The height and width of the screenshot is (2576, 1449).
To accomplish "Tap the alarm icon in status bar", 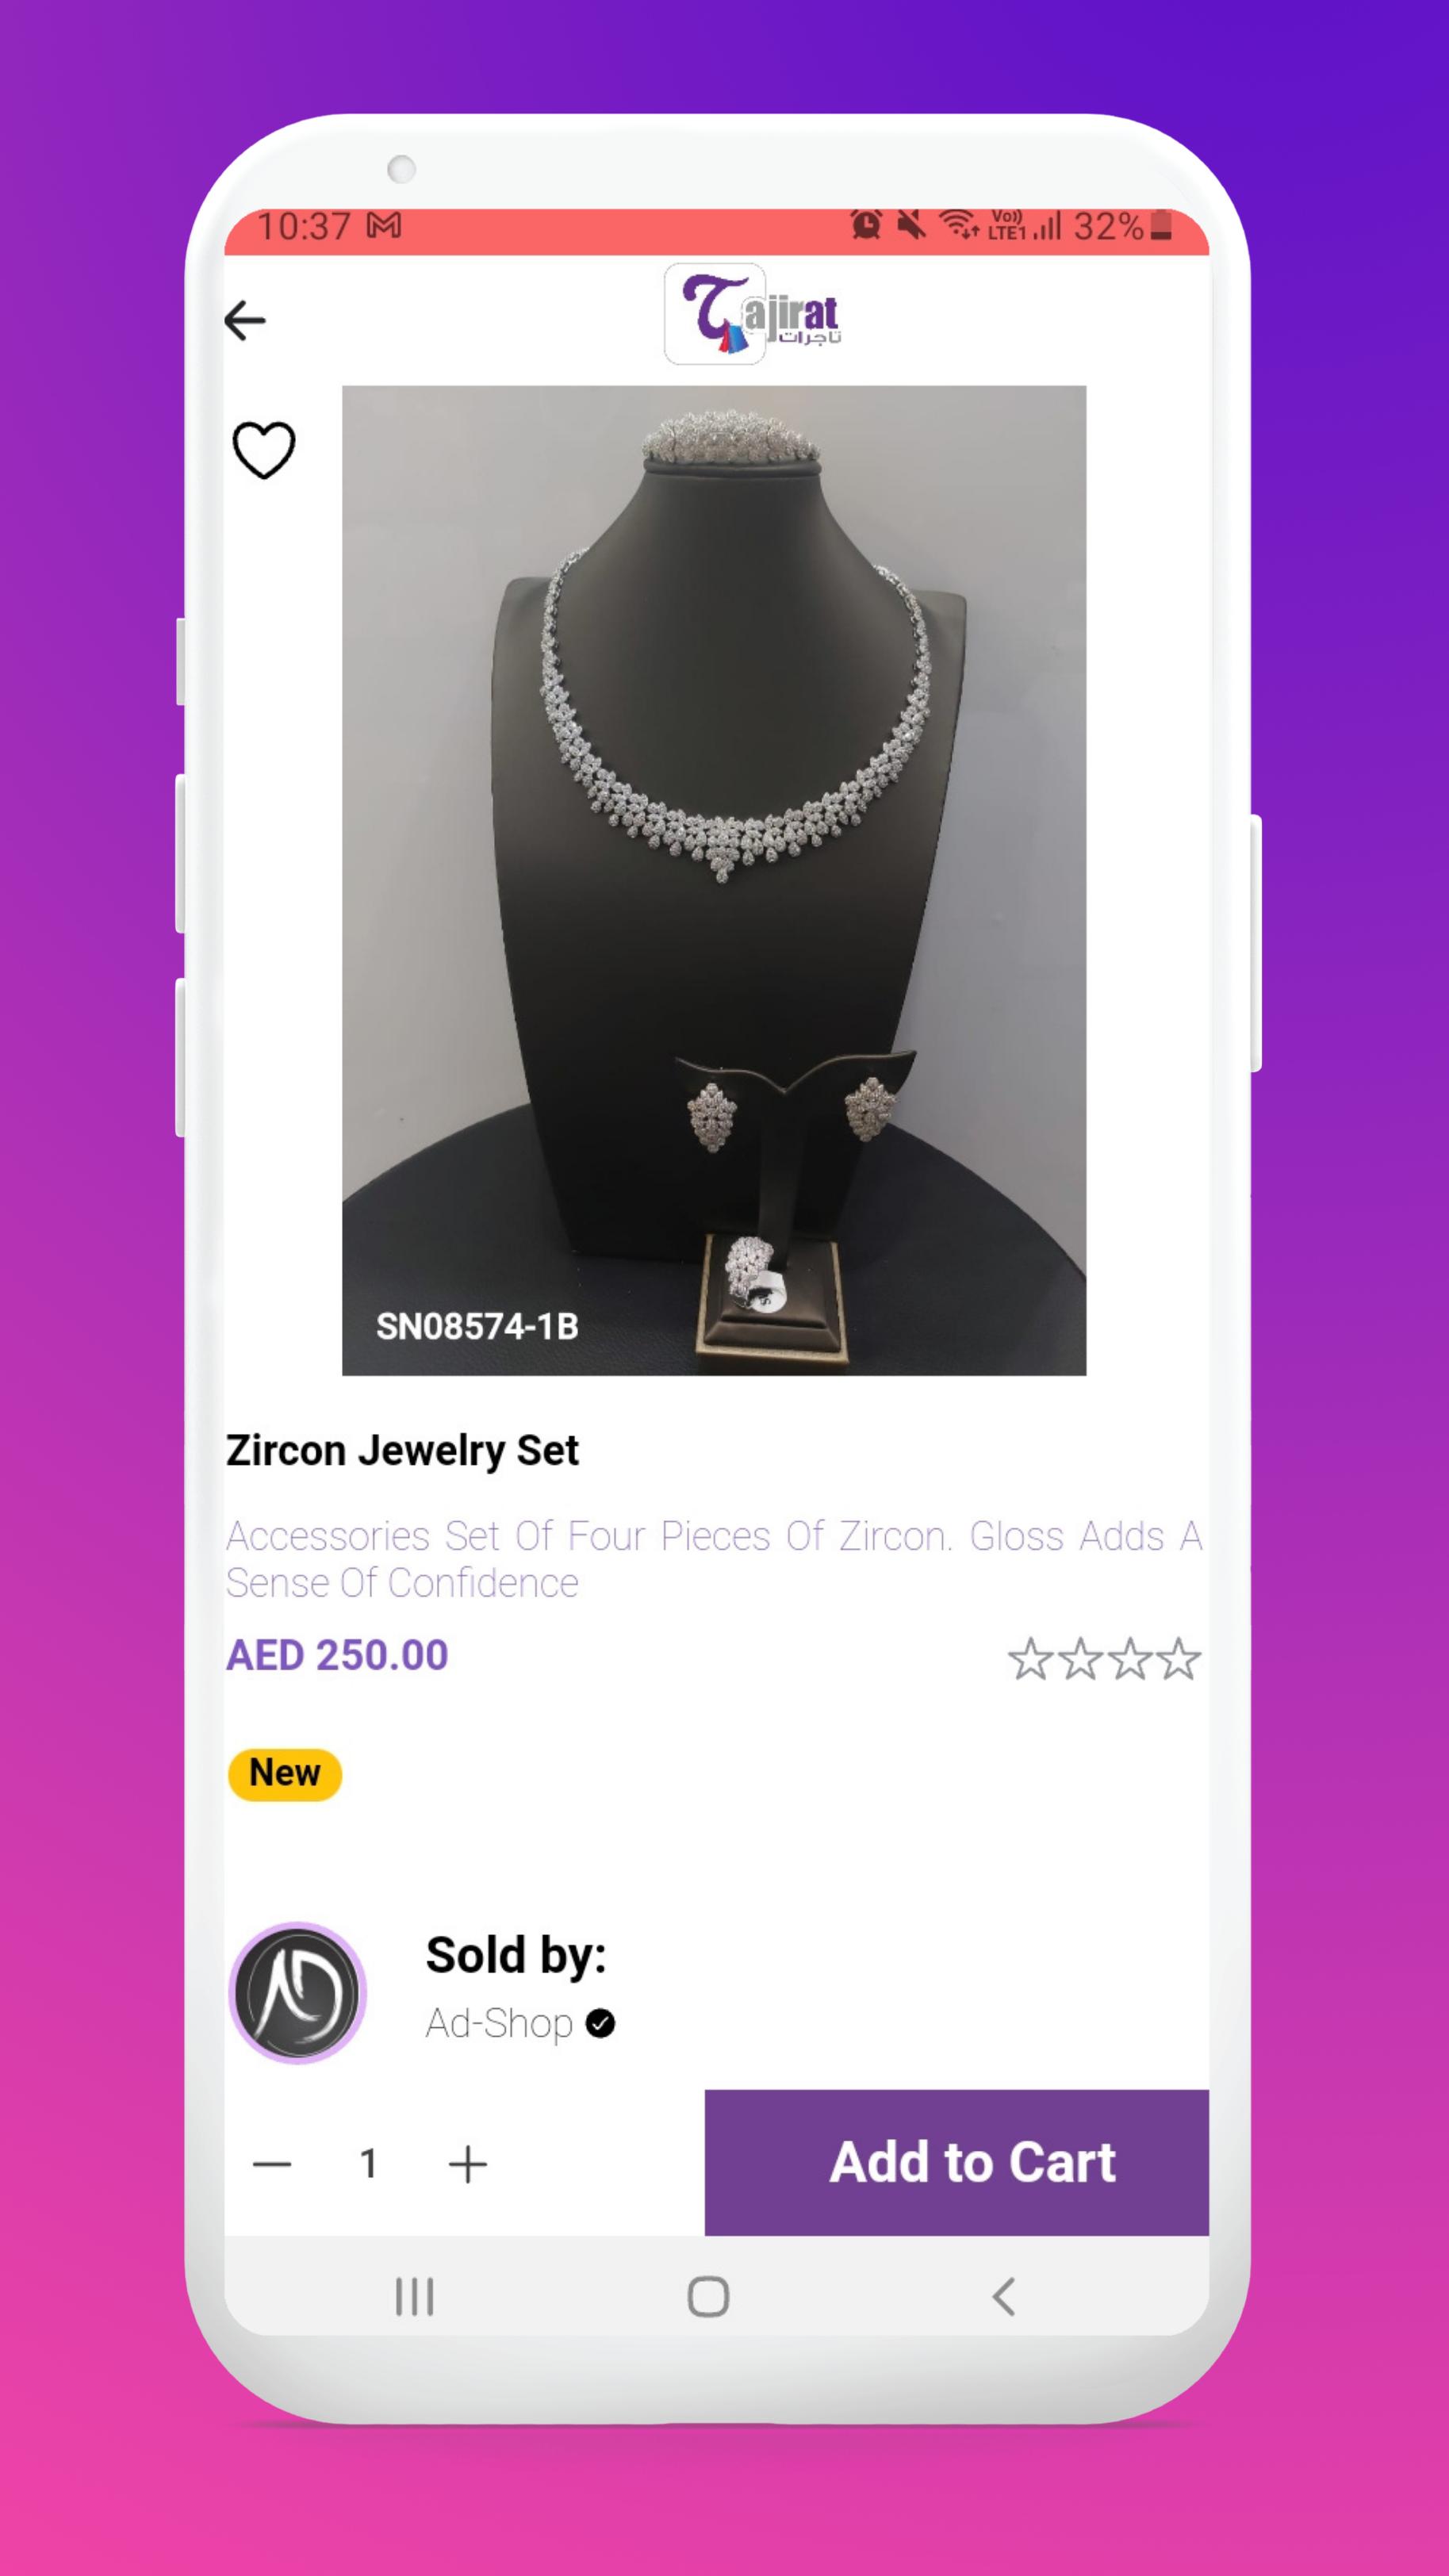I will (x=866, y=225).
